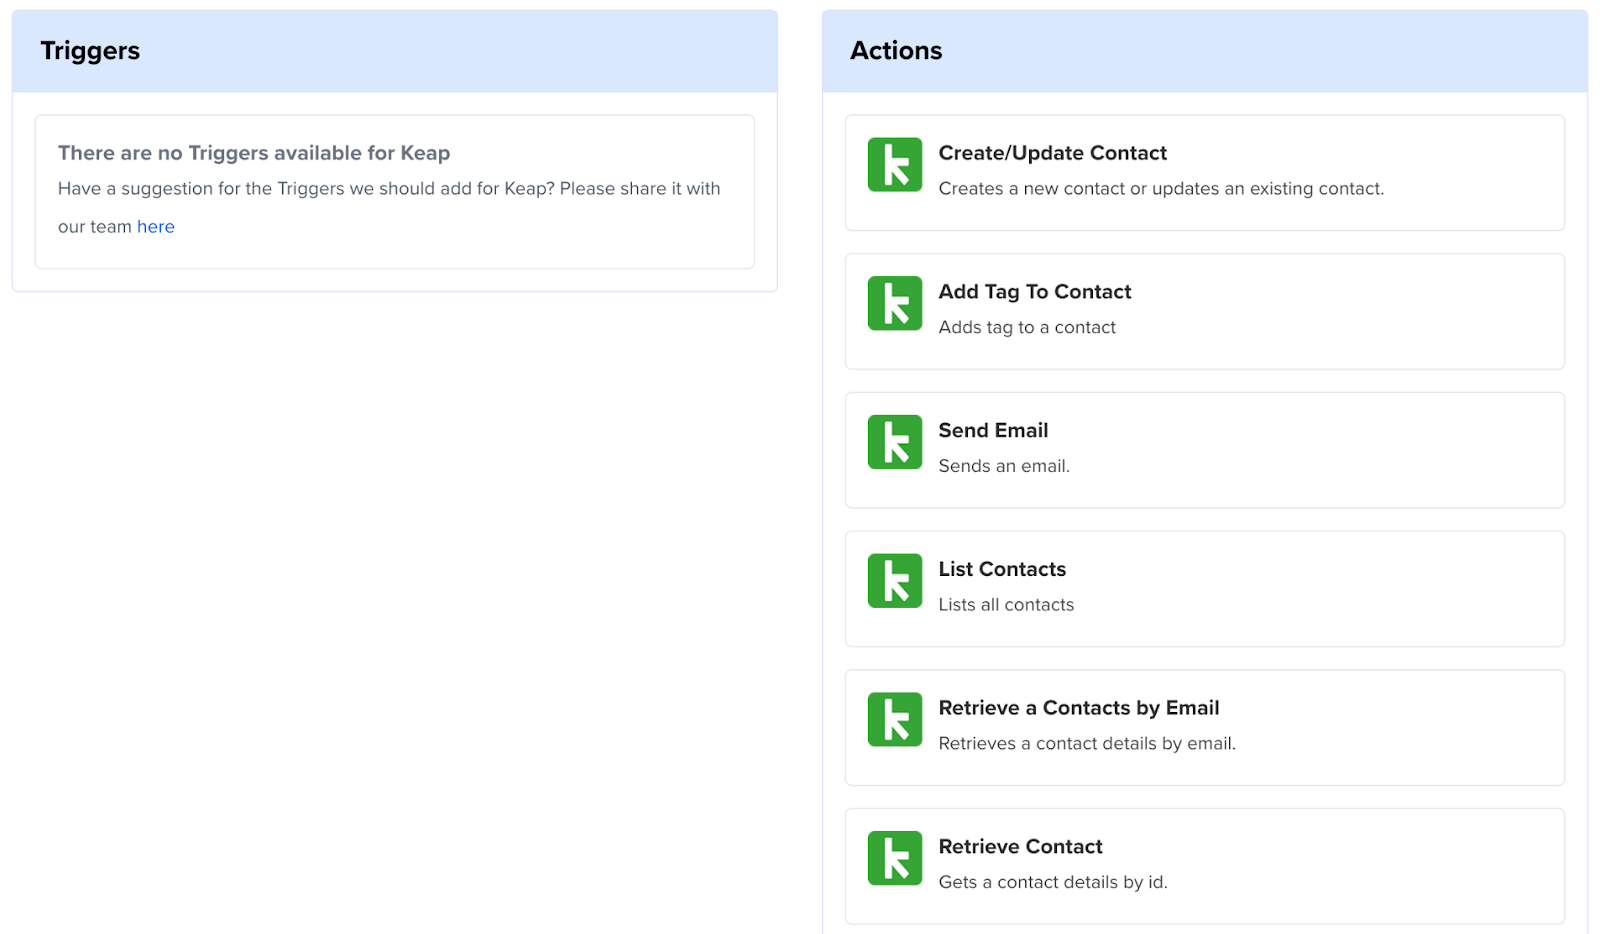Click the Triggers panel header

click(x=90, y=51)
